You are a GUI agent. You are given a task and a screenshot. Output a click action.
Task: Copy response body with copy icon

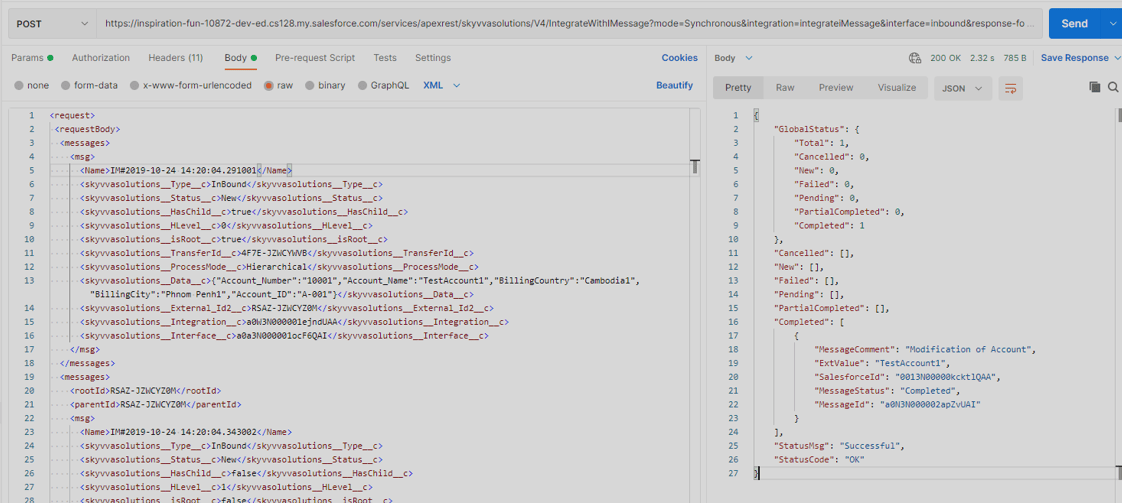pyautogui.click(x=1094, y=88)
